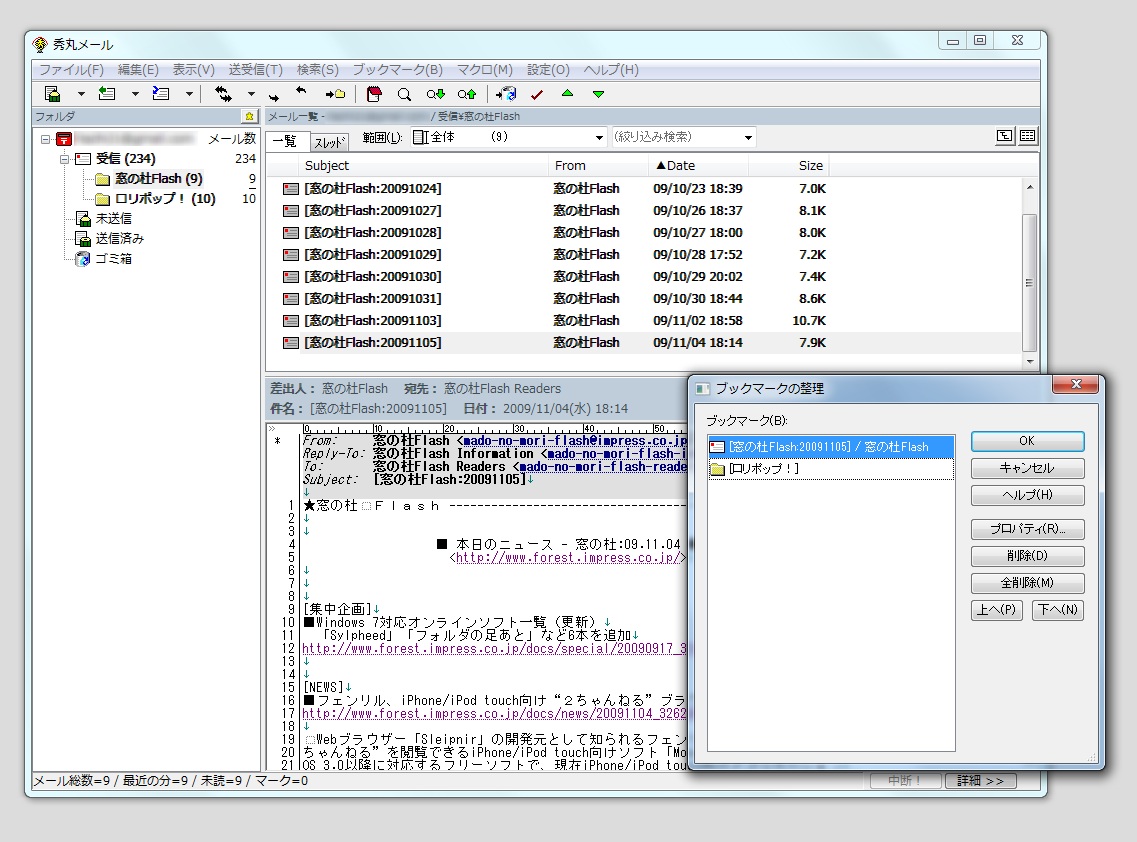Click OK in the bookmark dialog
Viewport: 1137px width, 842px height.
tap(1027, 441)
